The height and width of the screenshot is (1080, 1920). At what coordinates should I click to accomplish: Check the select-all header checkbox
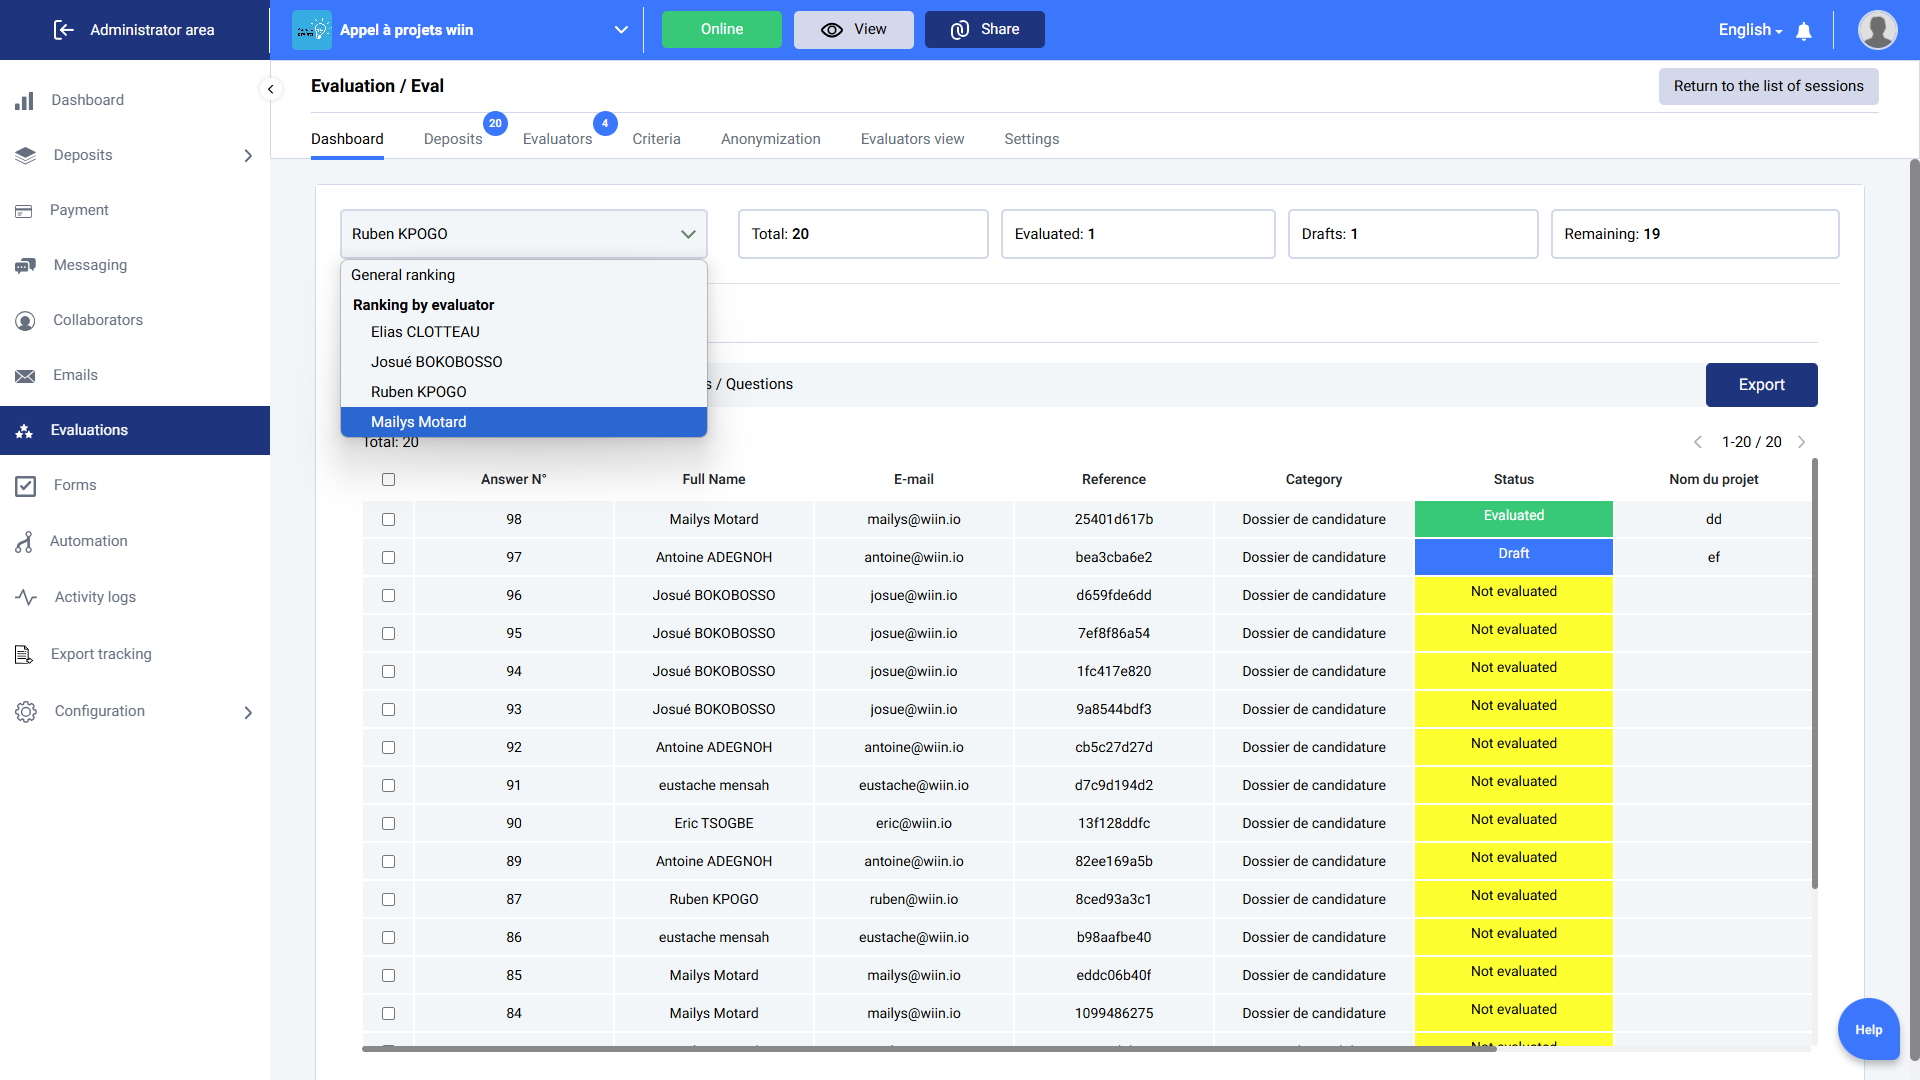point(389,480)
